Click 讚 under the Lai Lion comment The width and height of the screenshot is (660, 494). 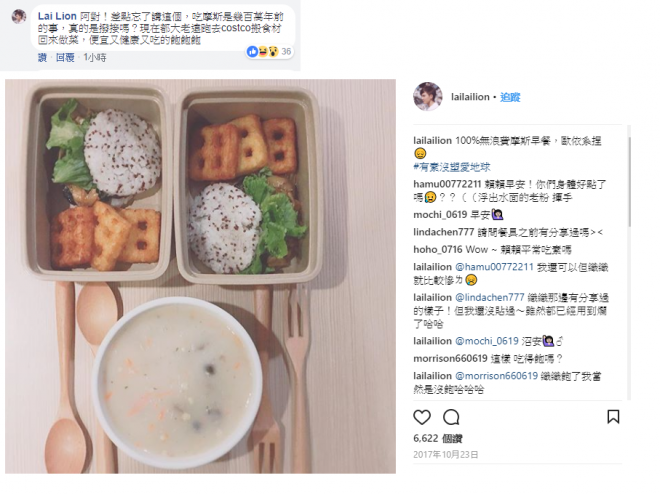42,58
